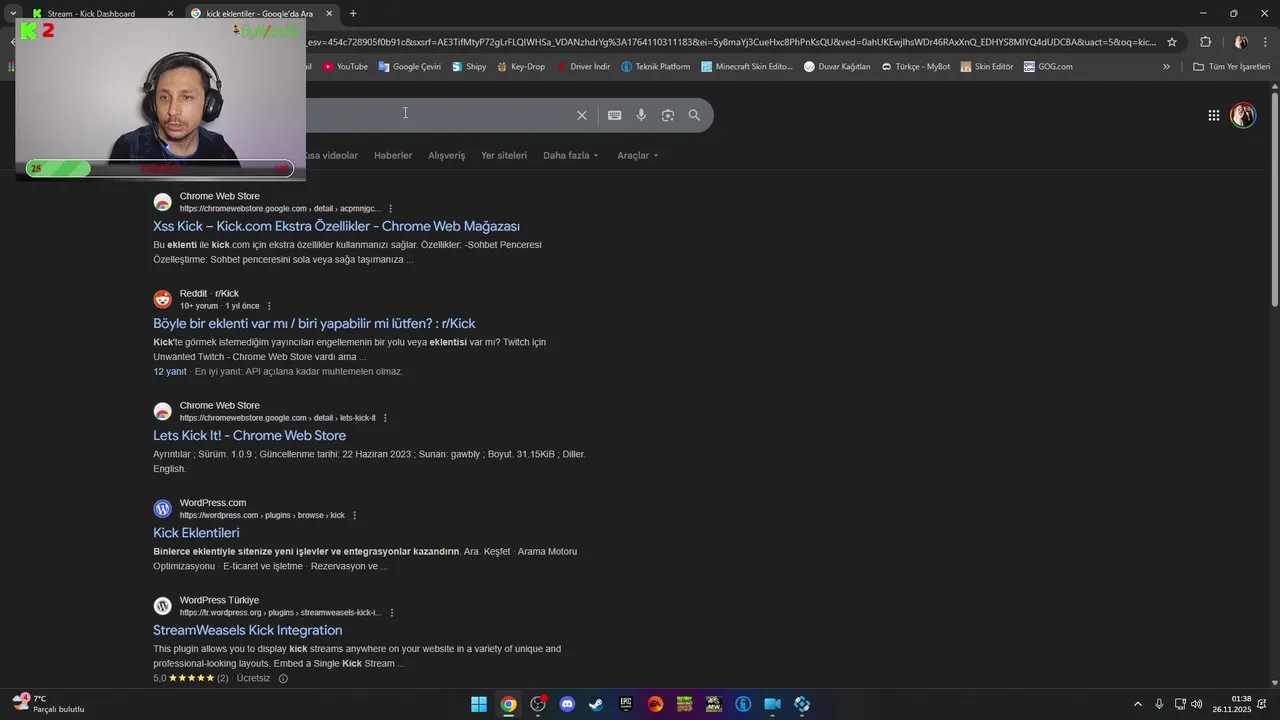Search by image with Google Lens

click(x=668, y=115)
